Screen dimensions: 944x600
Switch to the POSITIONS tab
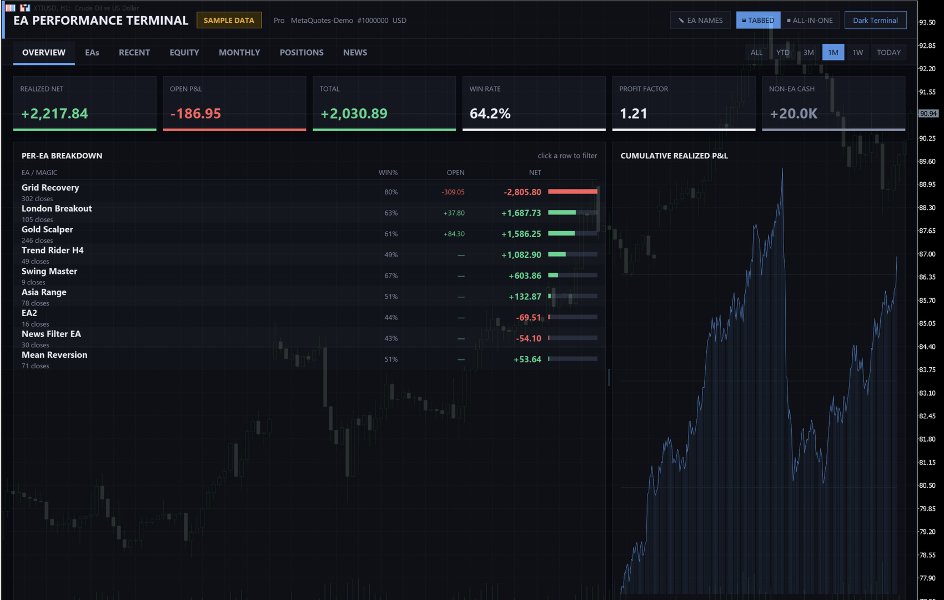coord(301,52)
